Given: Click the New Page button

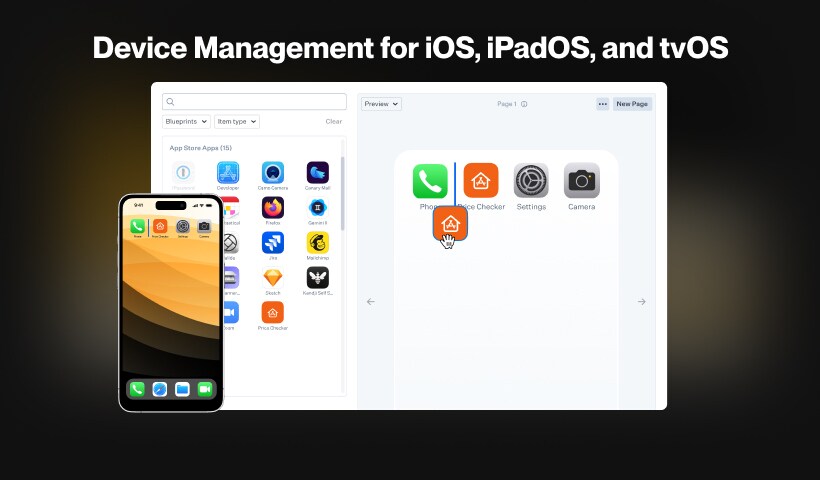Looking at the screenshot, I should click(632, 104).
